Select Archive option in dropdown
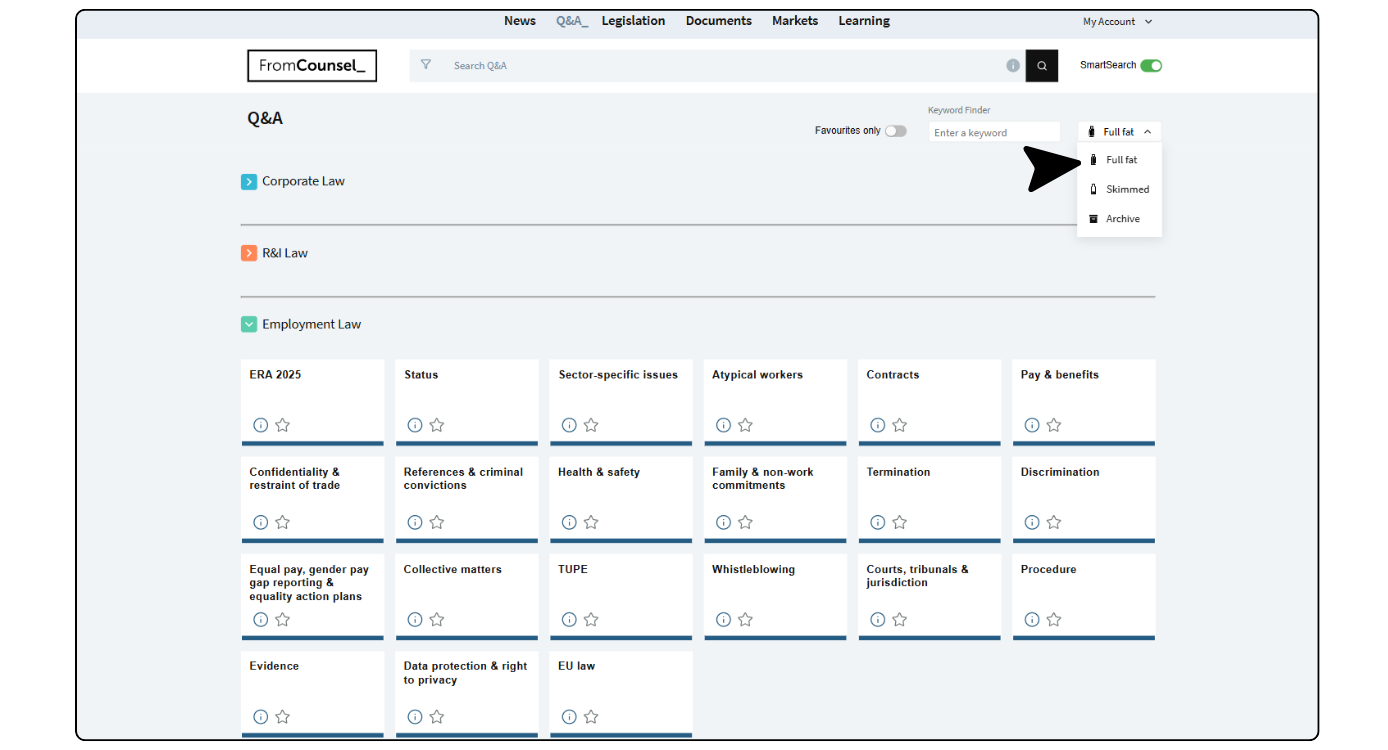The image size is (1388, 750). pyautogui.click(x=1120, y=219)
